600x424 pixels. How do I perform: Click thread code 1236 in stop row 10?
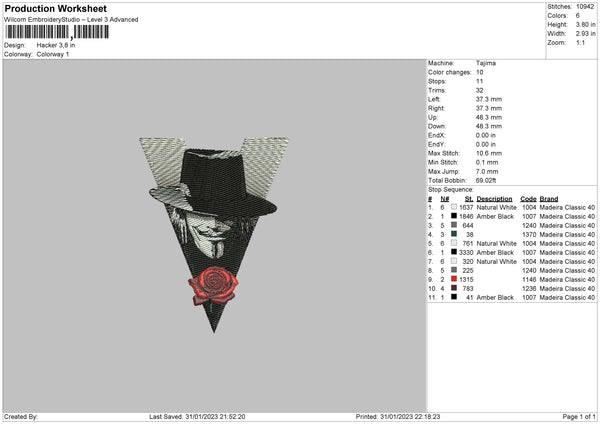[529, 289]
